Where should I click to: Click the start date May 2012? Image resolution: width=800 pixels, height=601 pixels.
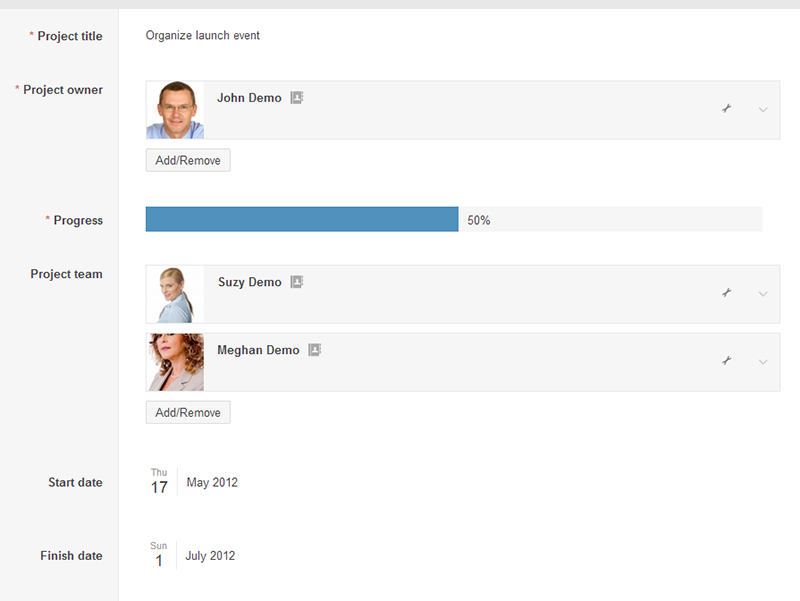tap(212, 482)
